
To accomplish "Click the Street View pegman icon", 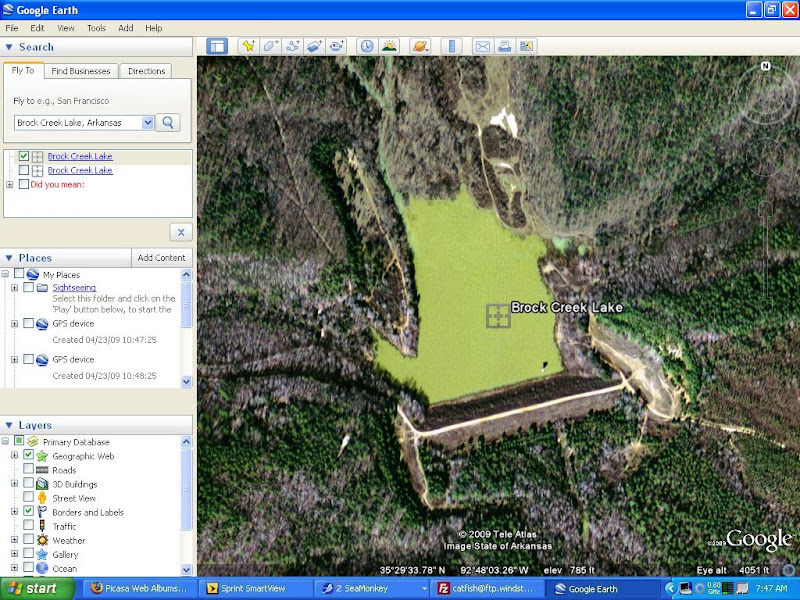I will tap(42, 498).
